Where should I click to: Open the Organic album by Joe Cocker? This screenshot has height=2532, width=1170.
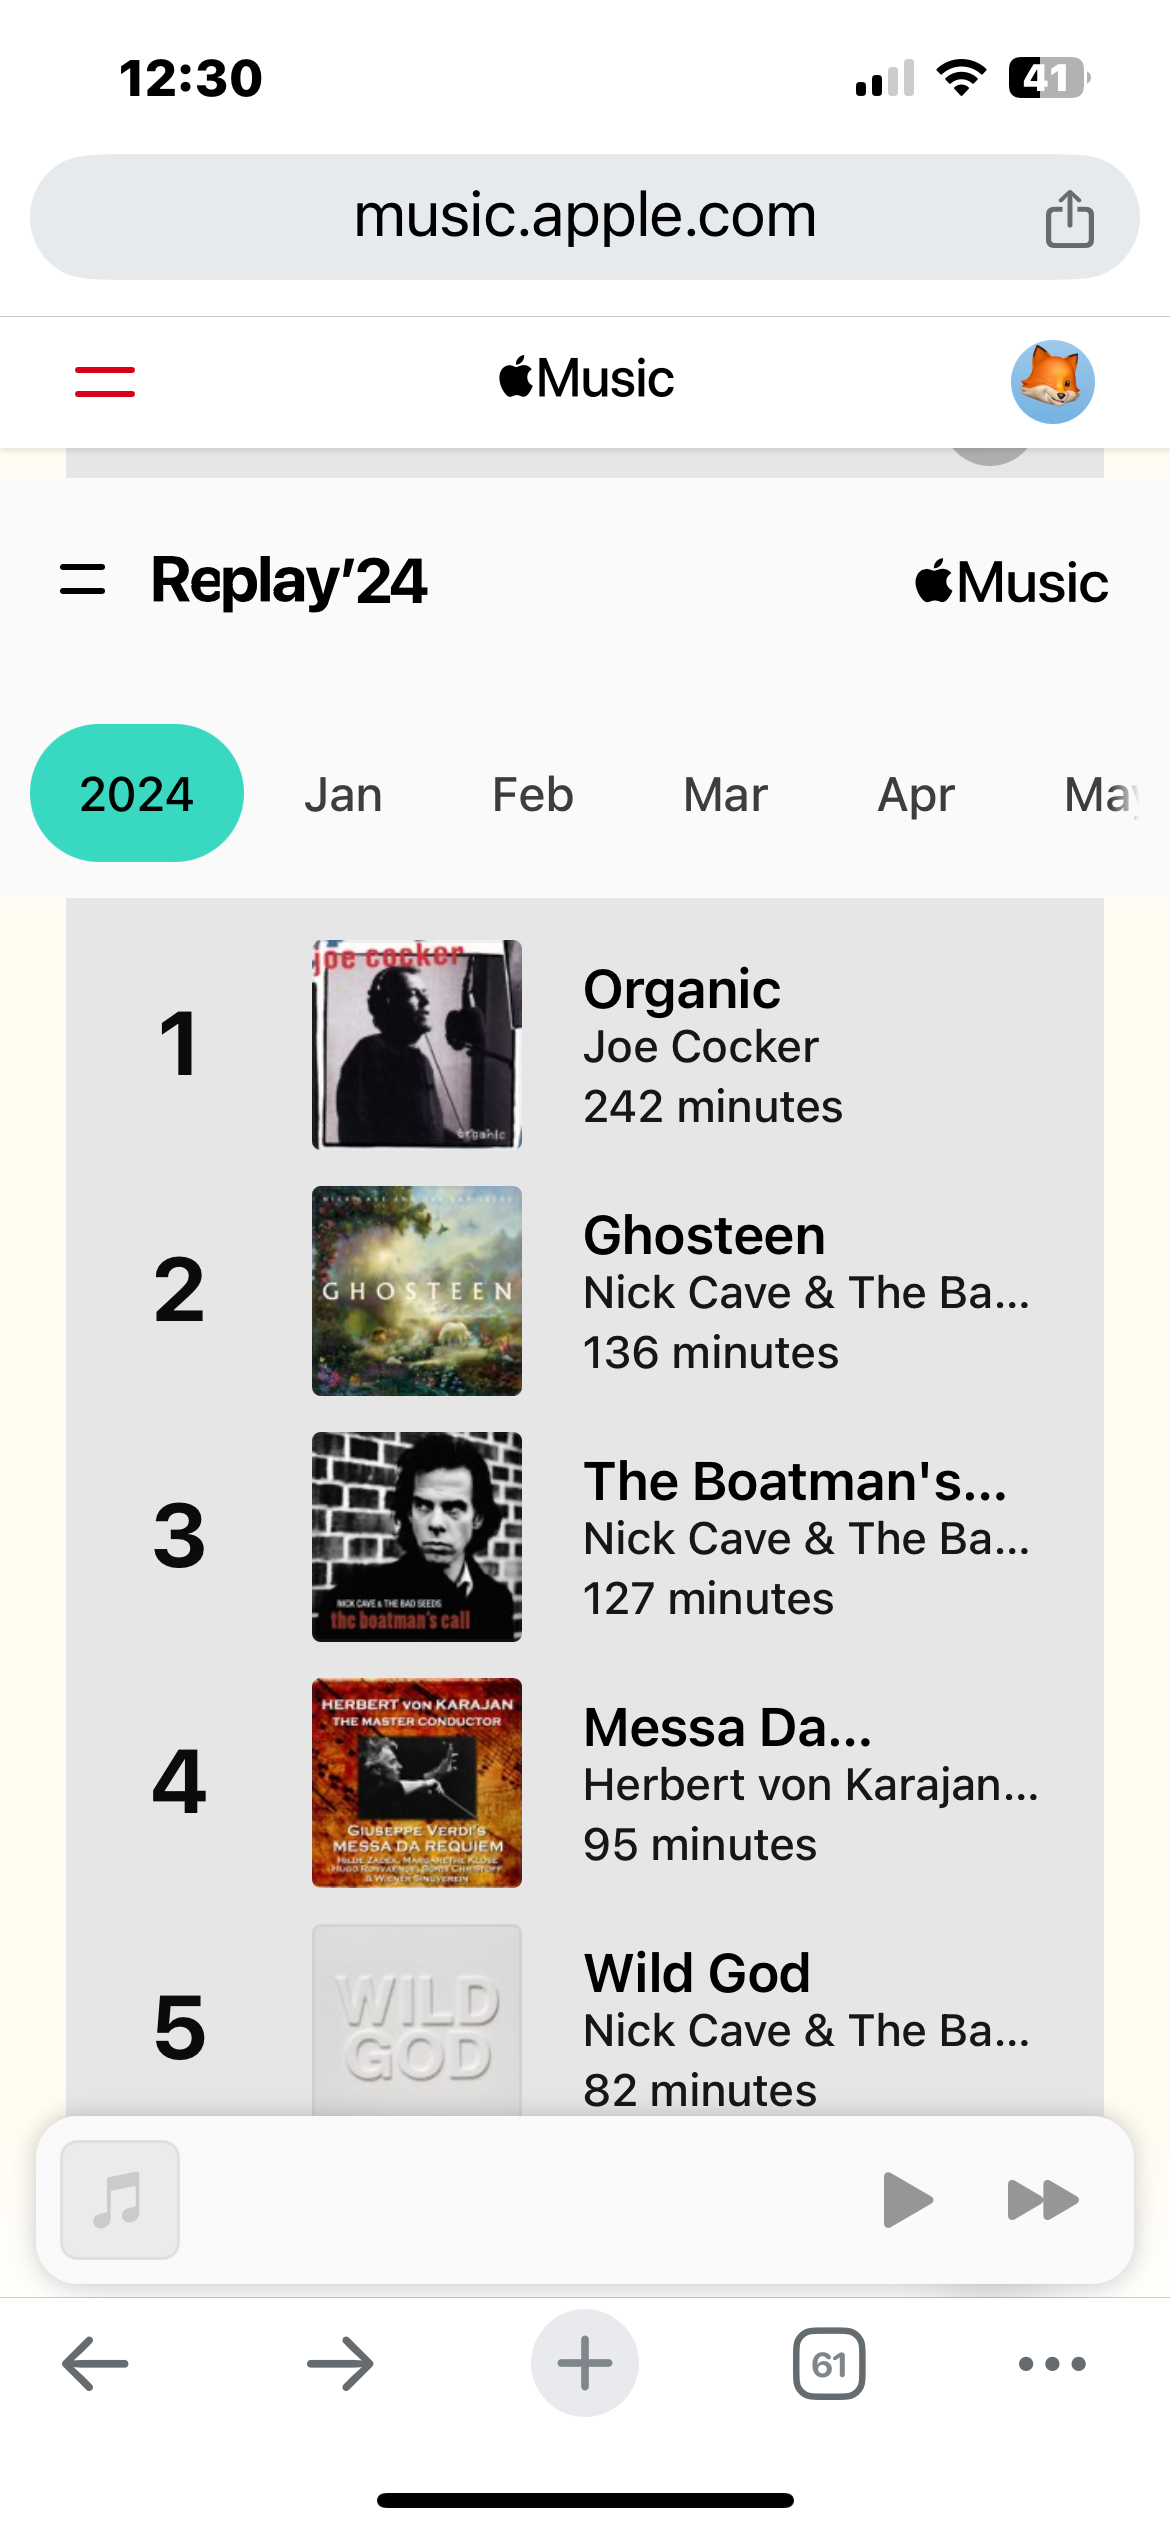(682, 991)
